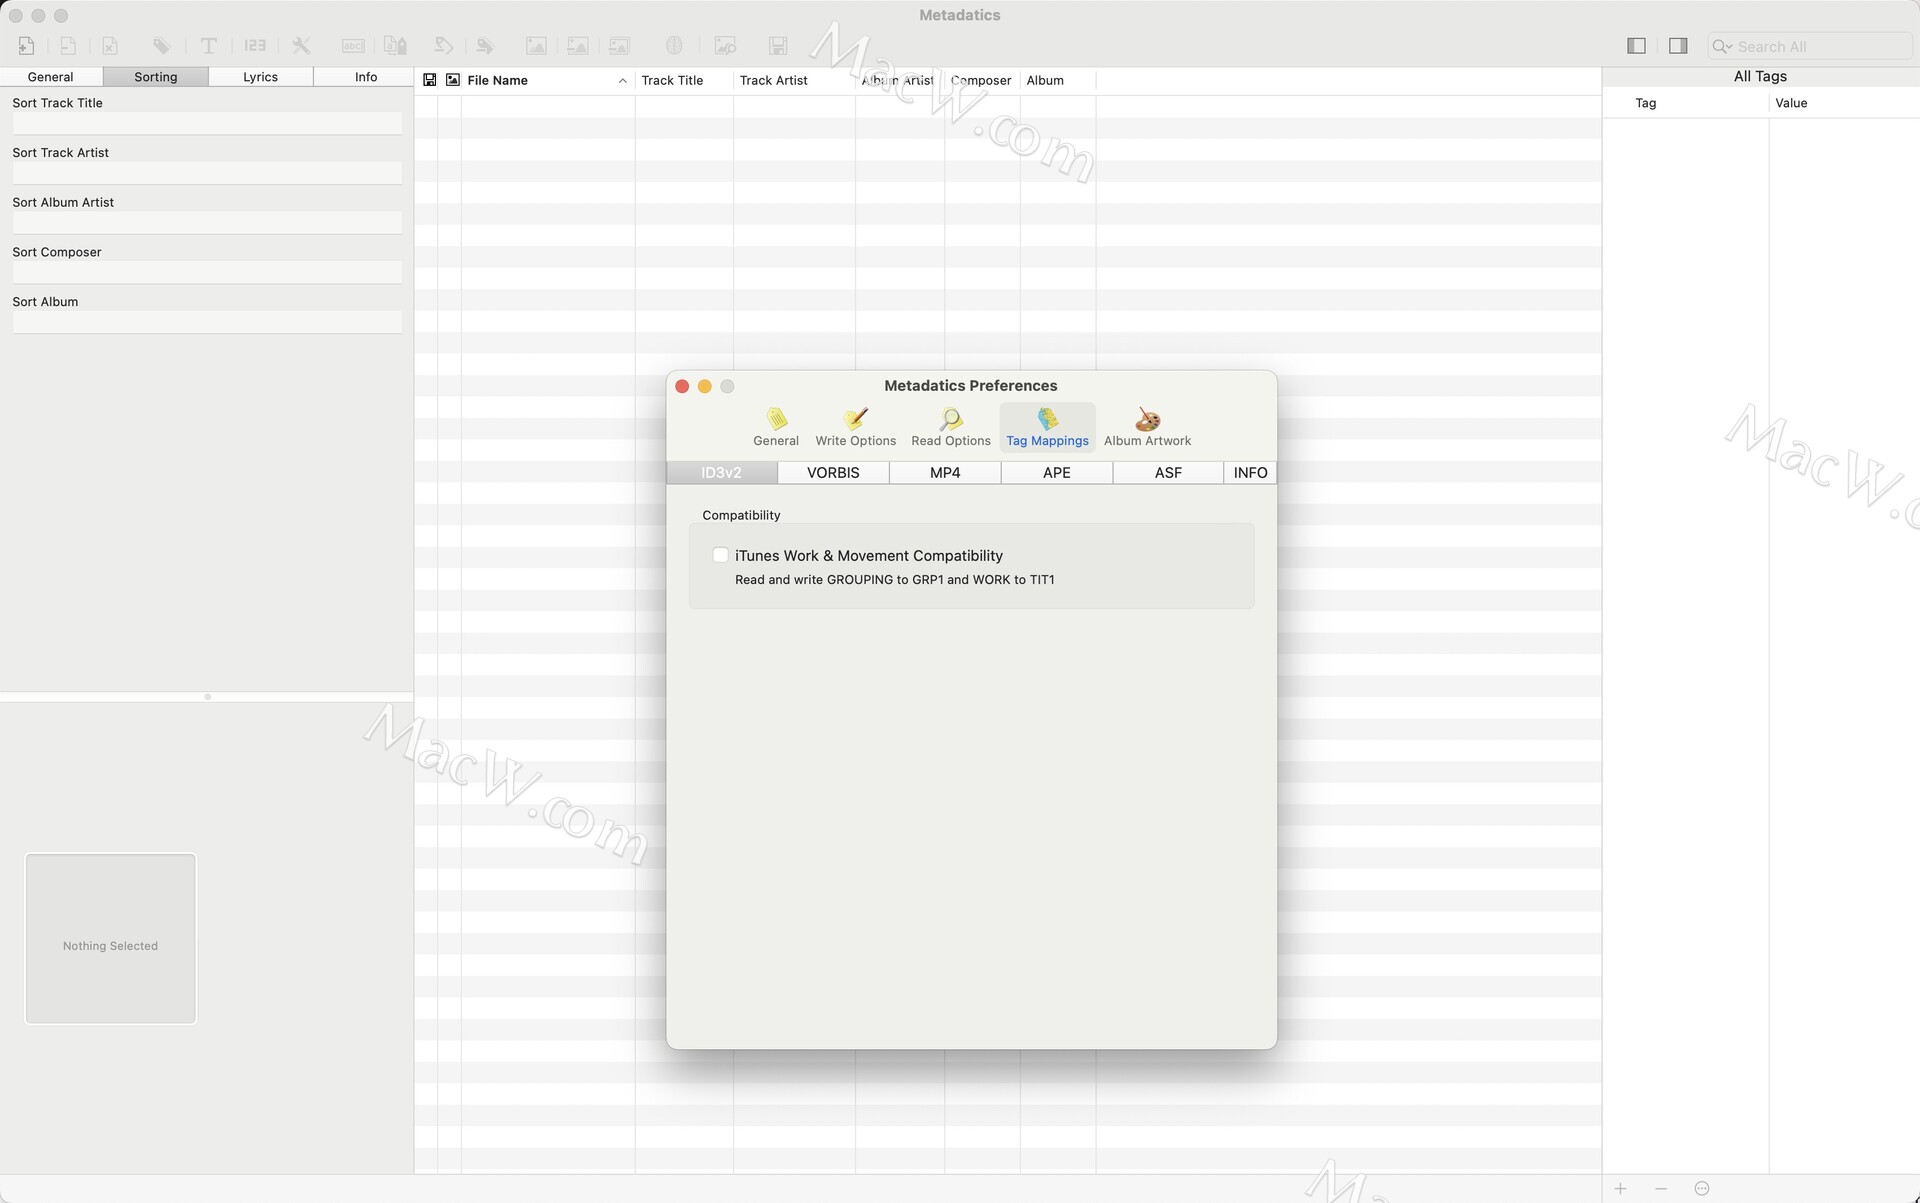Click the Sort Track Title field
Image resolution: width=1920 pixels, height=1203 pixels.
click(207, 123)
